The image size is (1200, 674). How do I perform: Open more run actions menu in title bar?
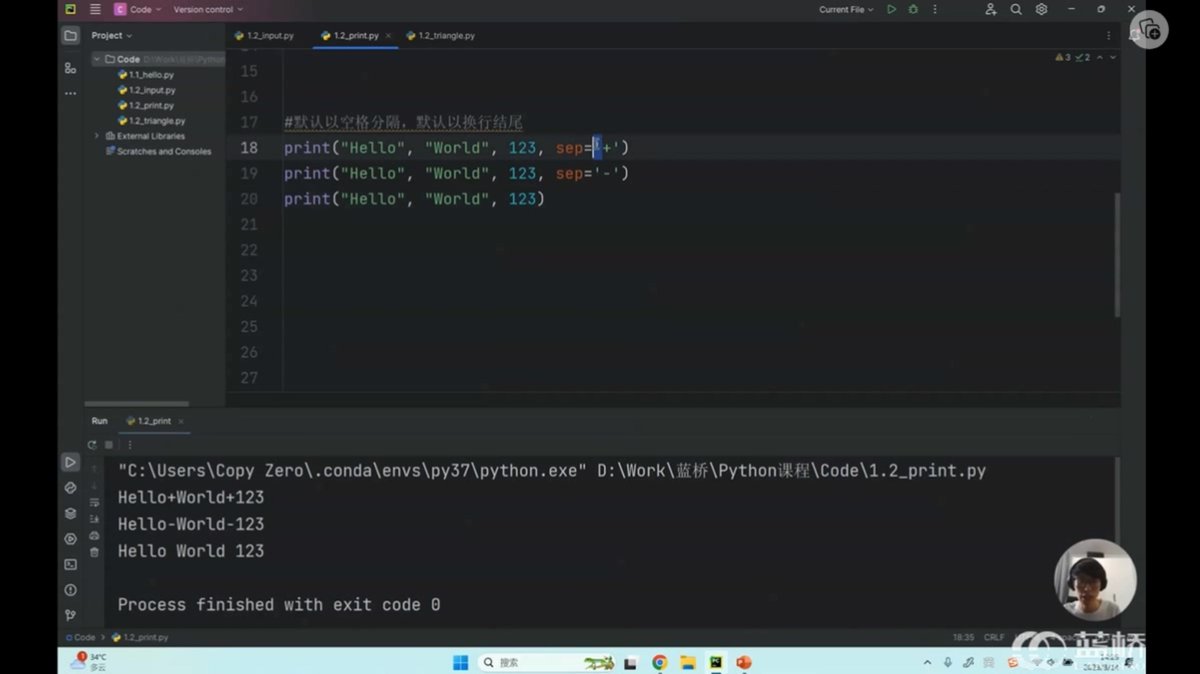(935, 9)
